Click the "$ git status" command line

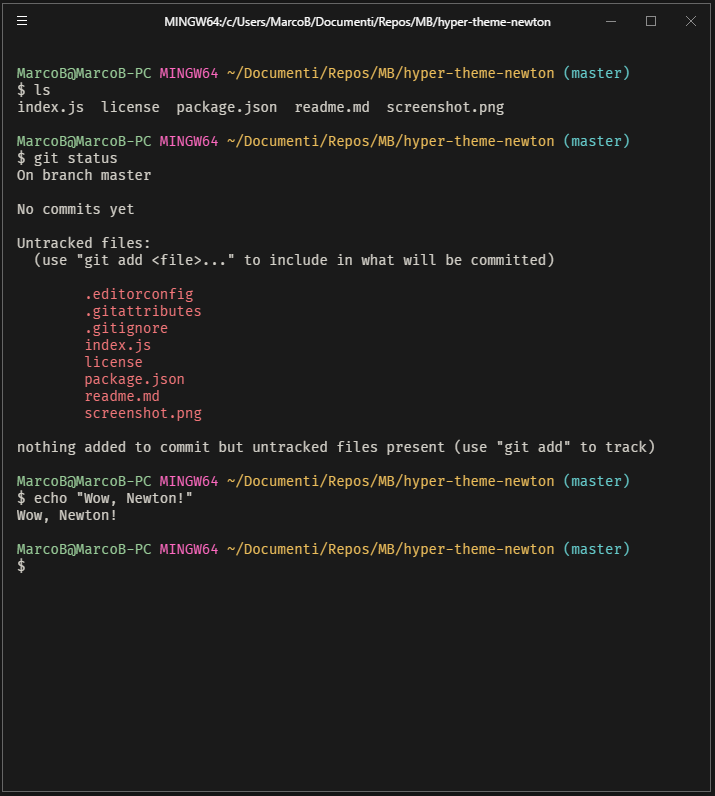pyautogui.click(x=67, y=158)
